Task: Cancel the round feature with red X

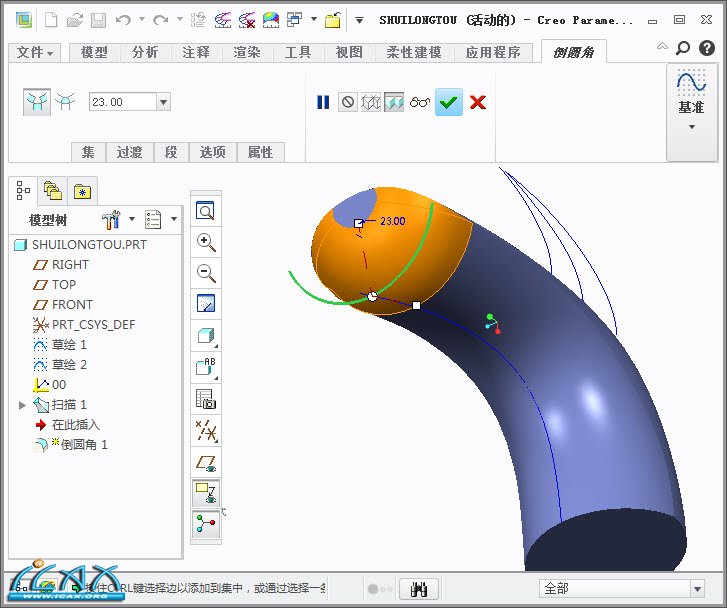Action: [x=478, y=102]
